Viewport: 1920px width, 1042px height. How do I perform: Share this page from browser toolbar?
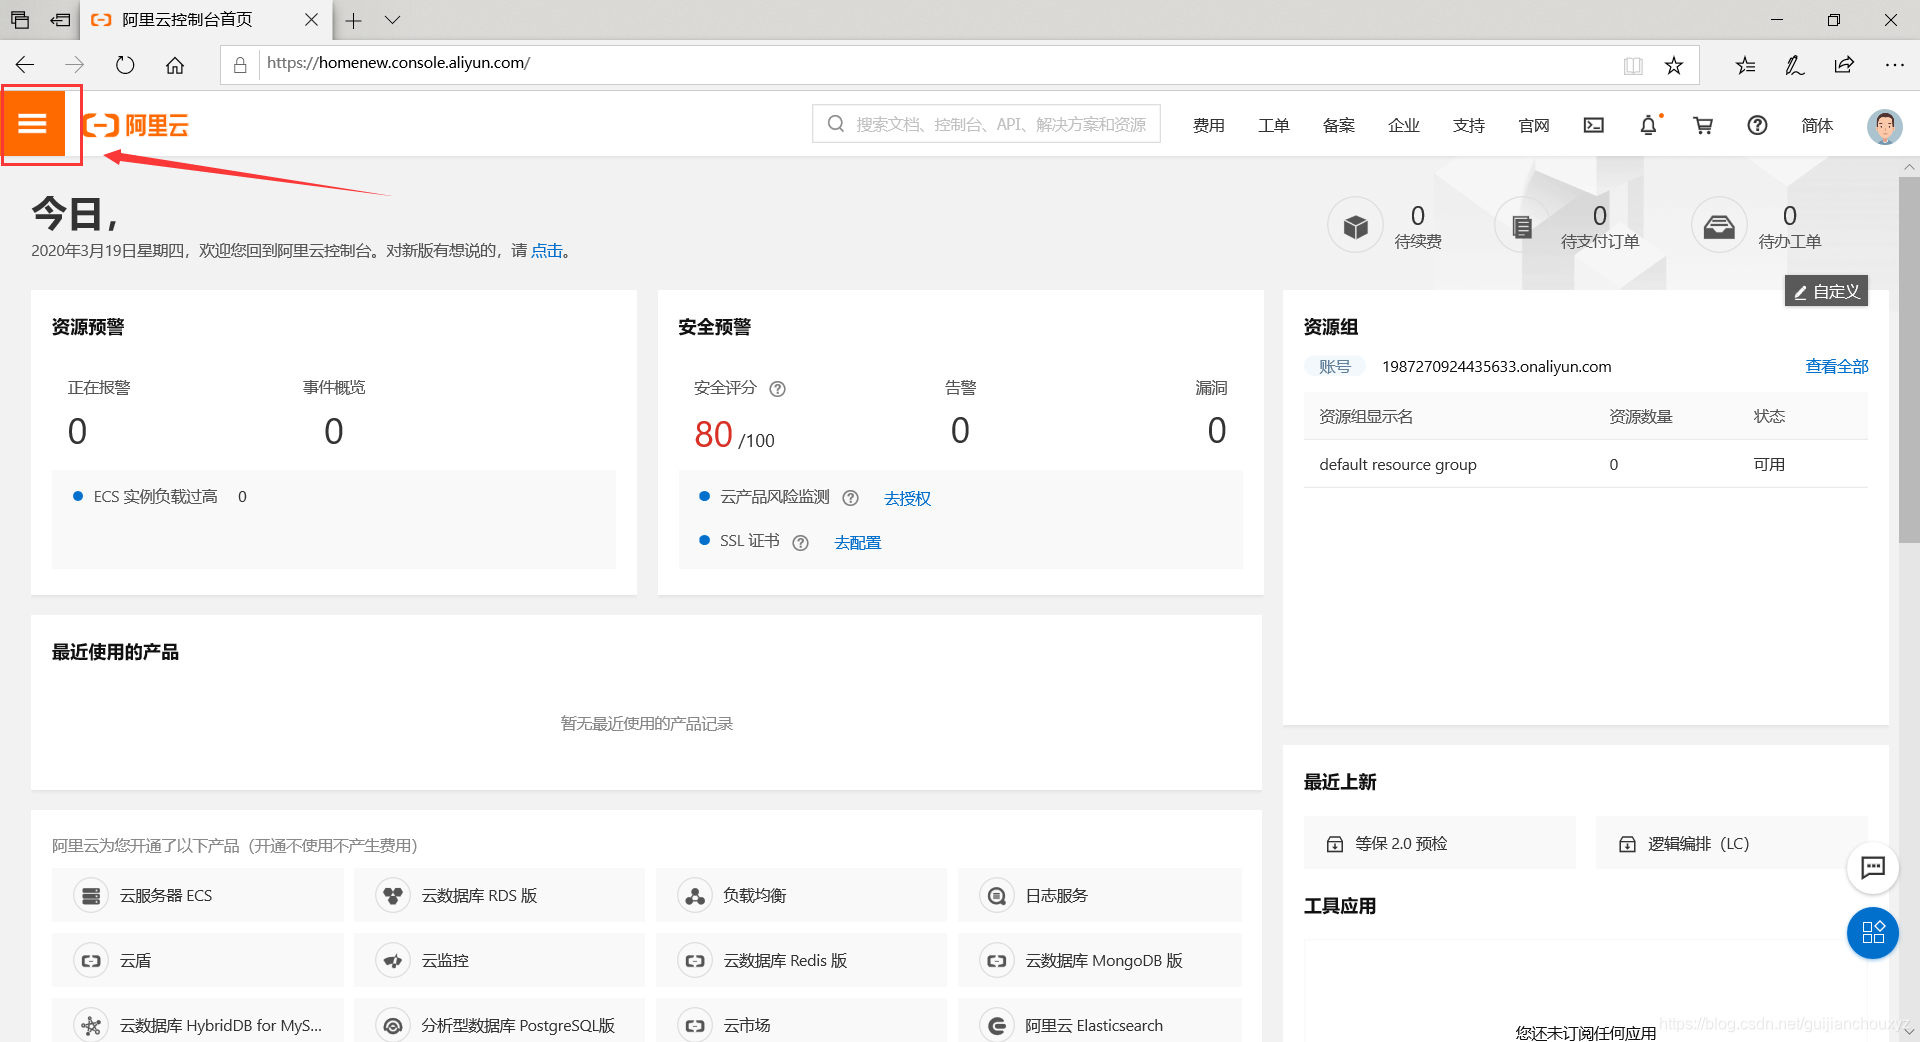tap(1844, 65)
